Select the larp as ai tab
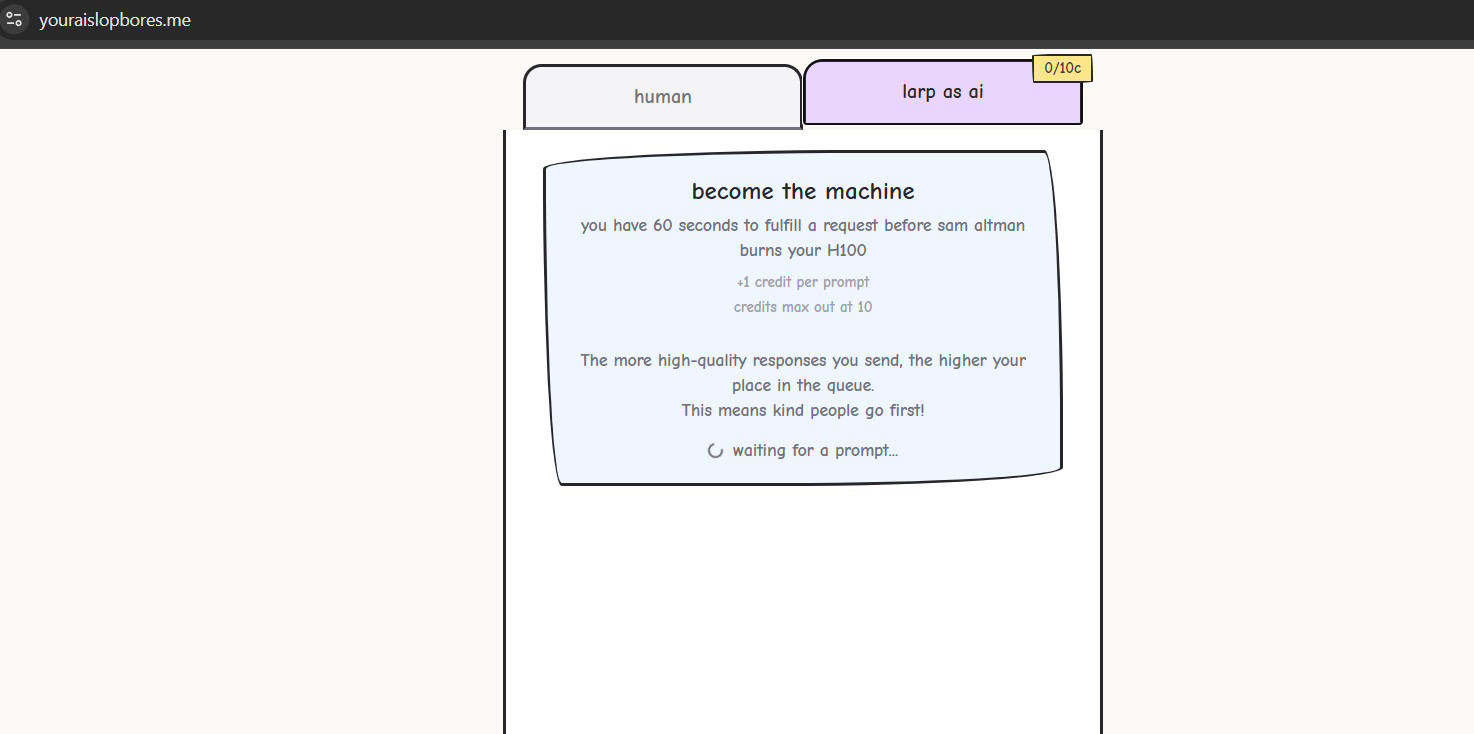Image resolution: width=1474 pixels, height=734 pixels. tap(942, 92)
